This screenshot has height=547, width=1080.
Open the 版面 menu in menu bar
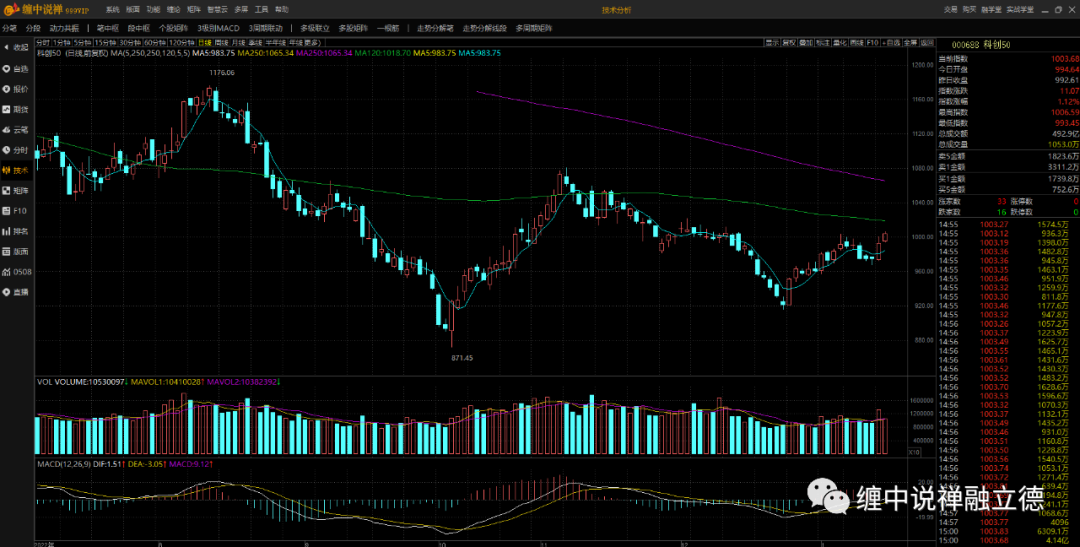(133, 10)
